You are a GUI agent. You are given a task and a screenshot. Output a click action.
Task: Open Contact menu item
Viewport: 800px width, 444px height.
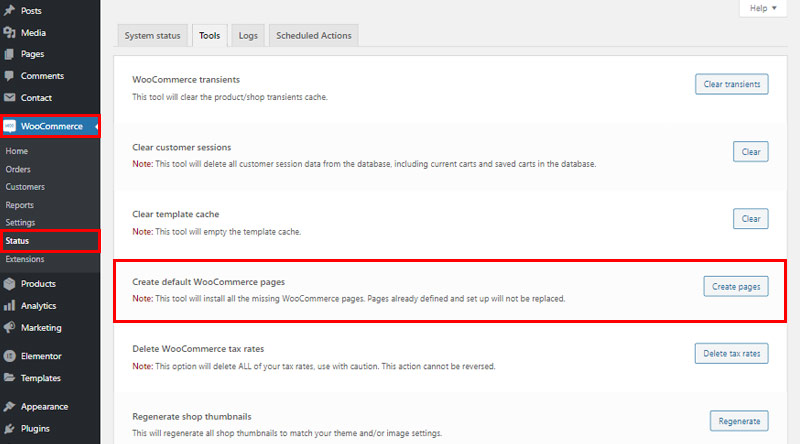coord(36,97)
